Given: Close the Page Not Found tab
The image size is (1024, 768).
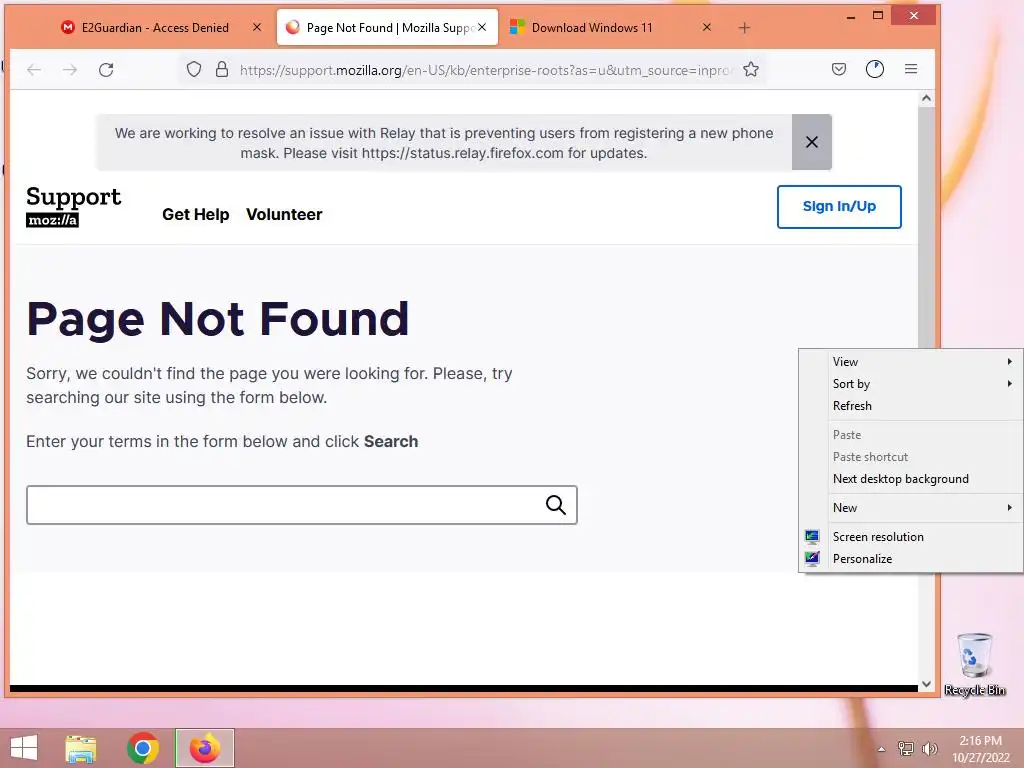Looking at the screenshot, I should pos(482,27).
